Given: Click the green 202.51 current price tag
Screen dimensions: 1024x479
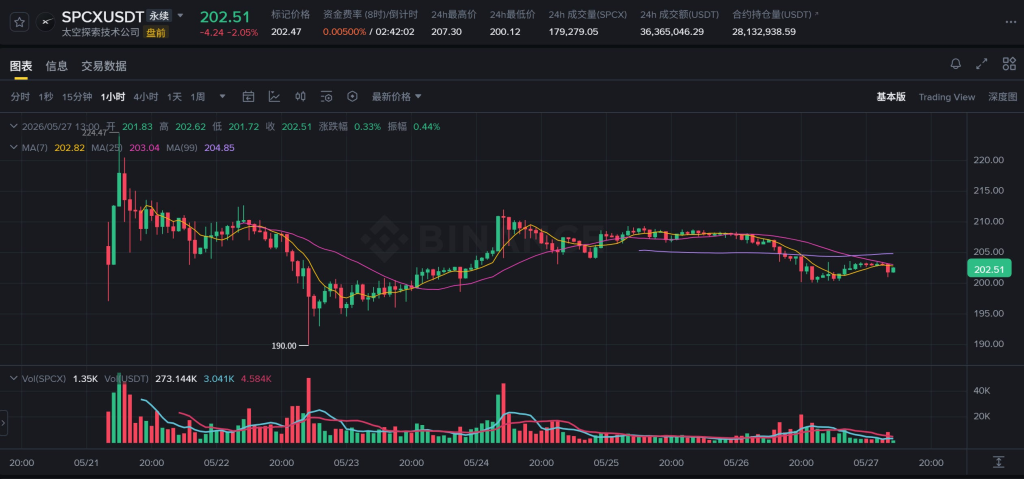Looking at the screenshot, I should pyautogui.click(x=989, y=269).
